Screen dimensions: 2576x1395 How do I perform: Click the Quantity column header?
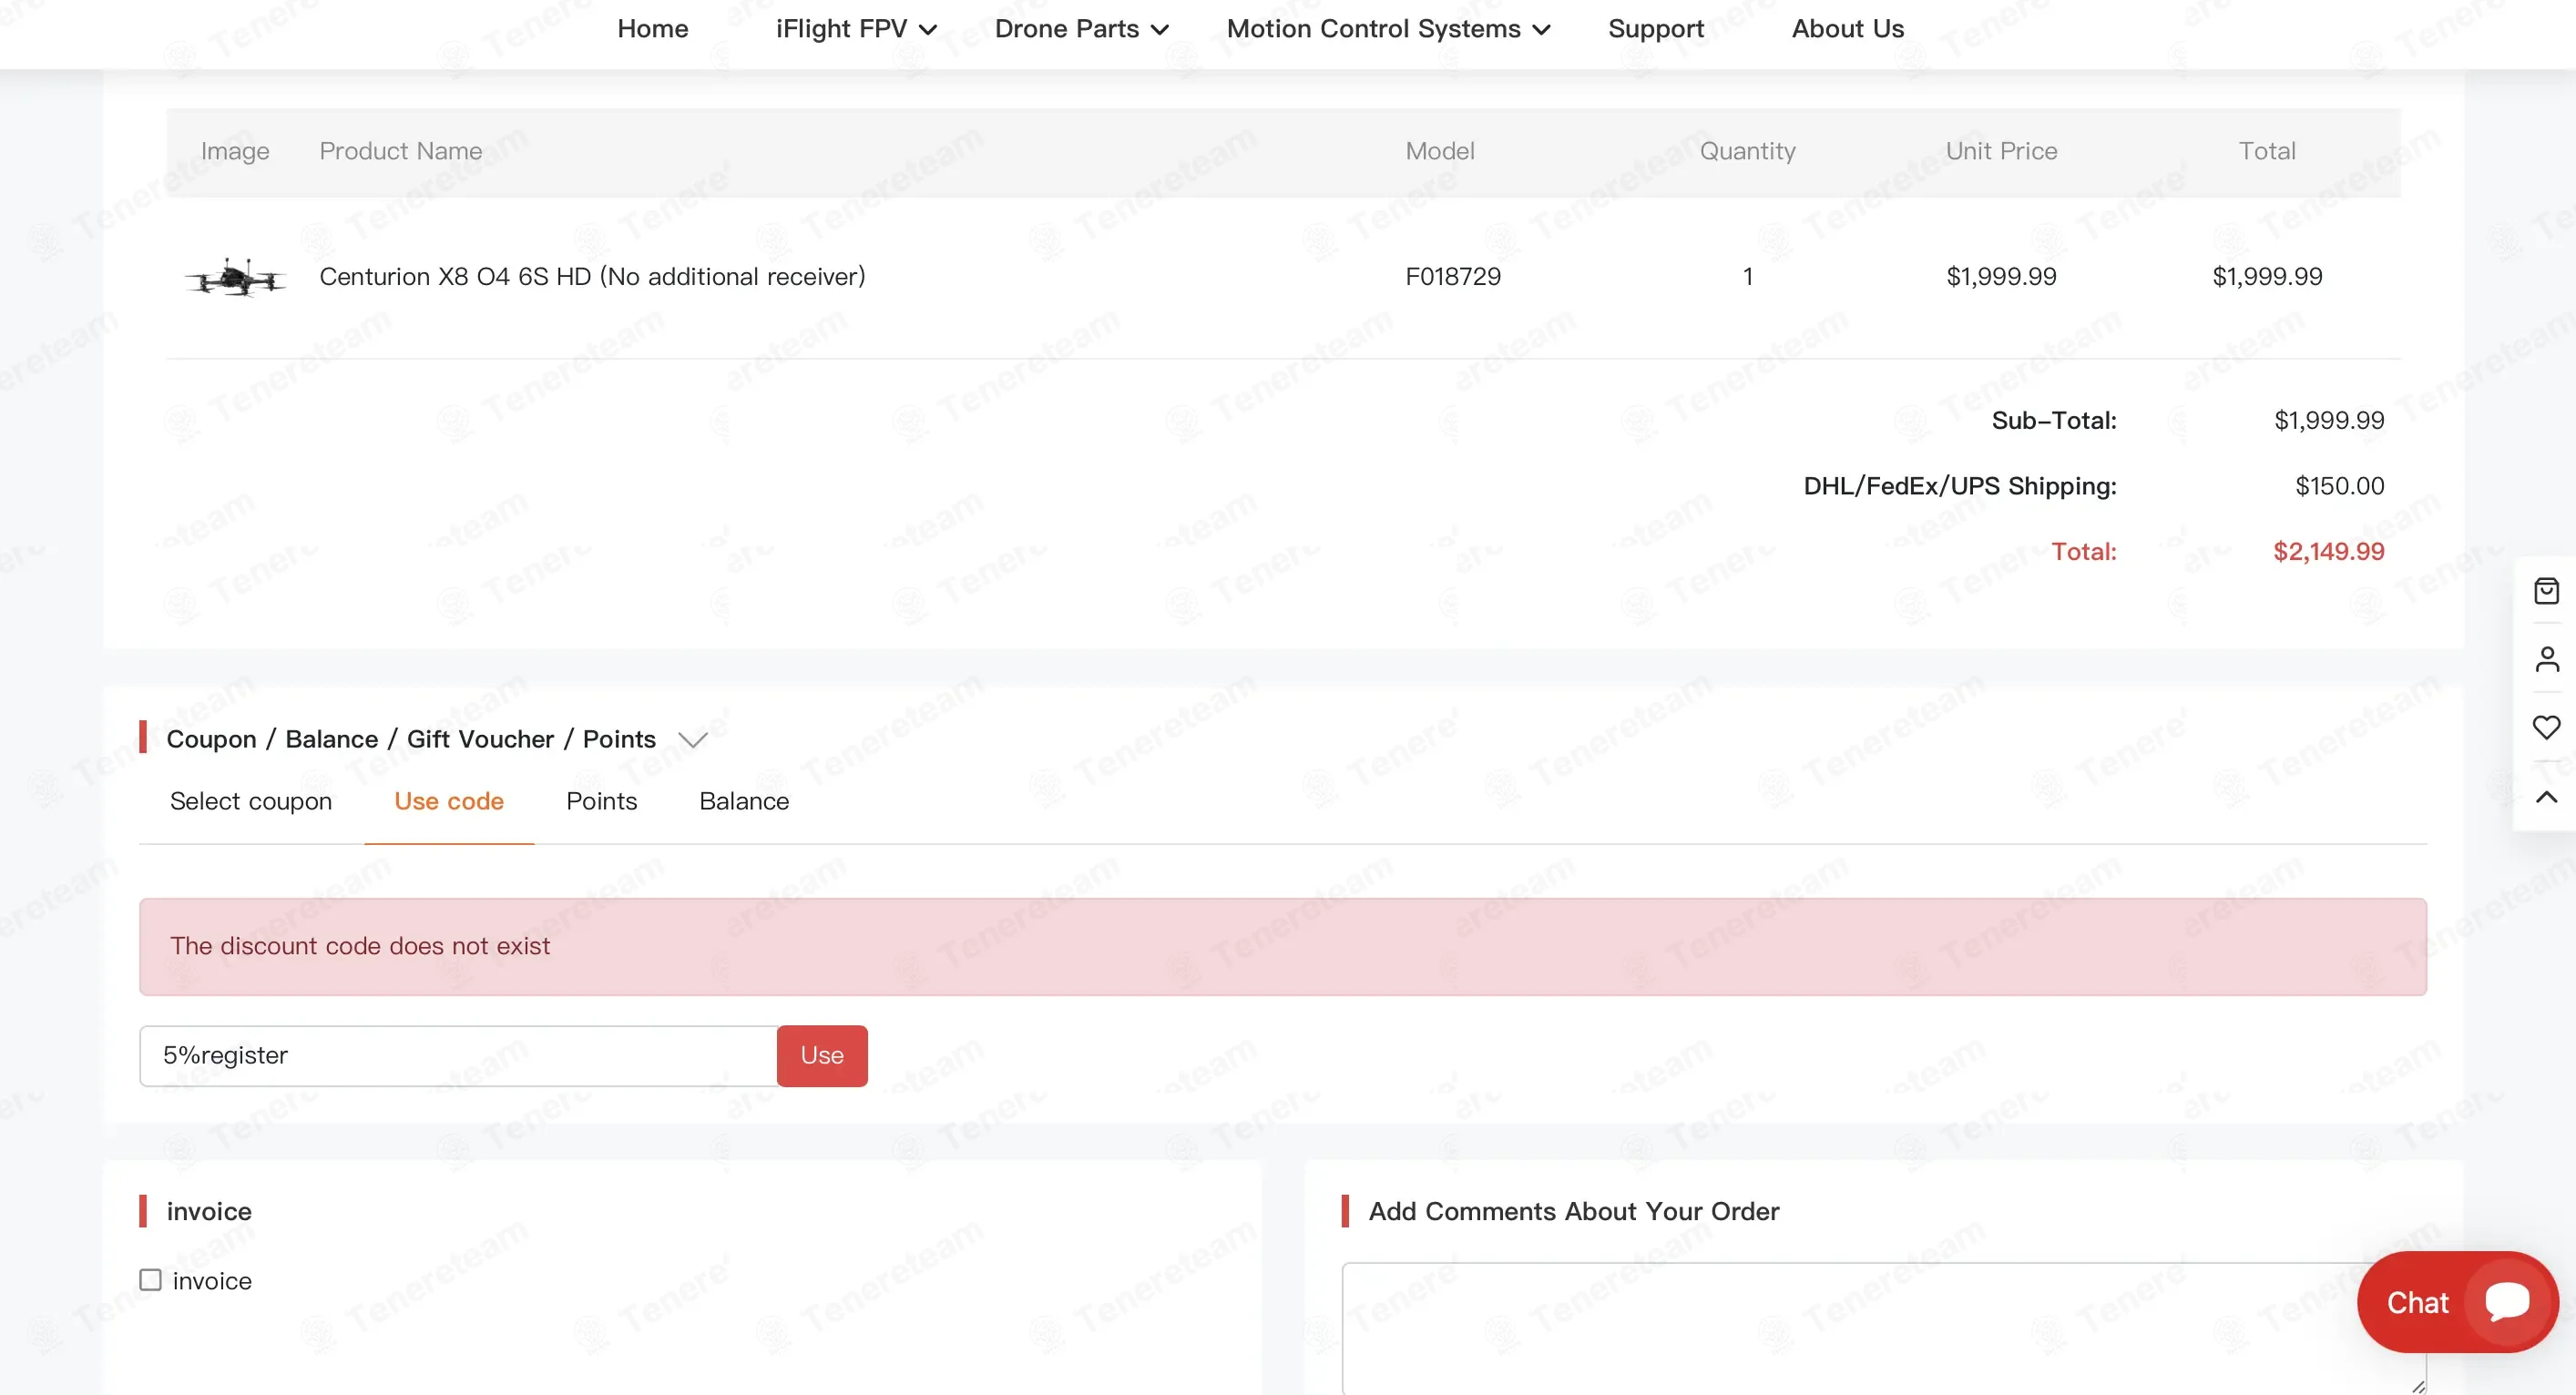point(1747,151)
